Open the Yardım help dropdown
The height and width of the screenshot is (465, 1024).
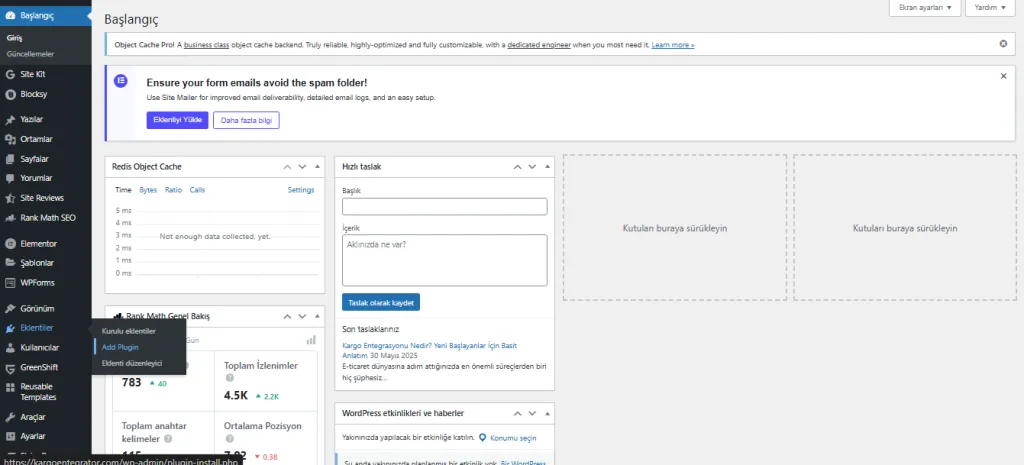pyautogui.click(x=990, y=8)
